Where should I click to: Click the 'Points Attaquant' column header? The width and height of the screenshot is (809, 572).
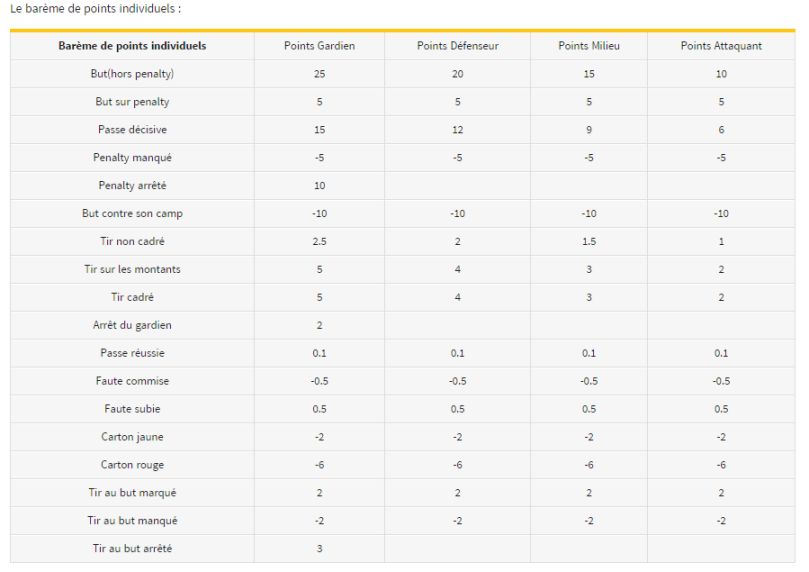(721, 46)
